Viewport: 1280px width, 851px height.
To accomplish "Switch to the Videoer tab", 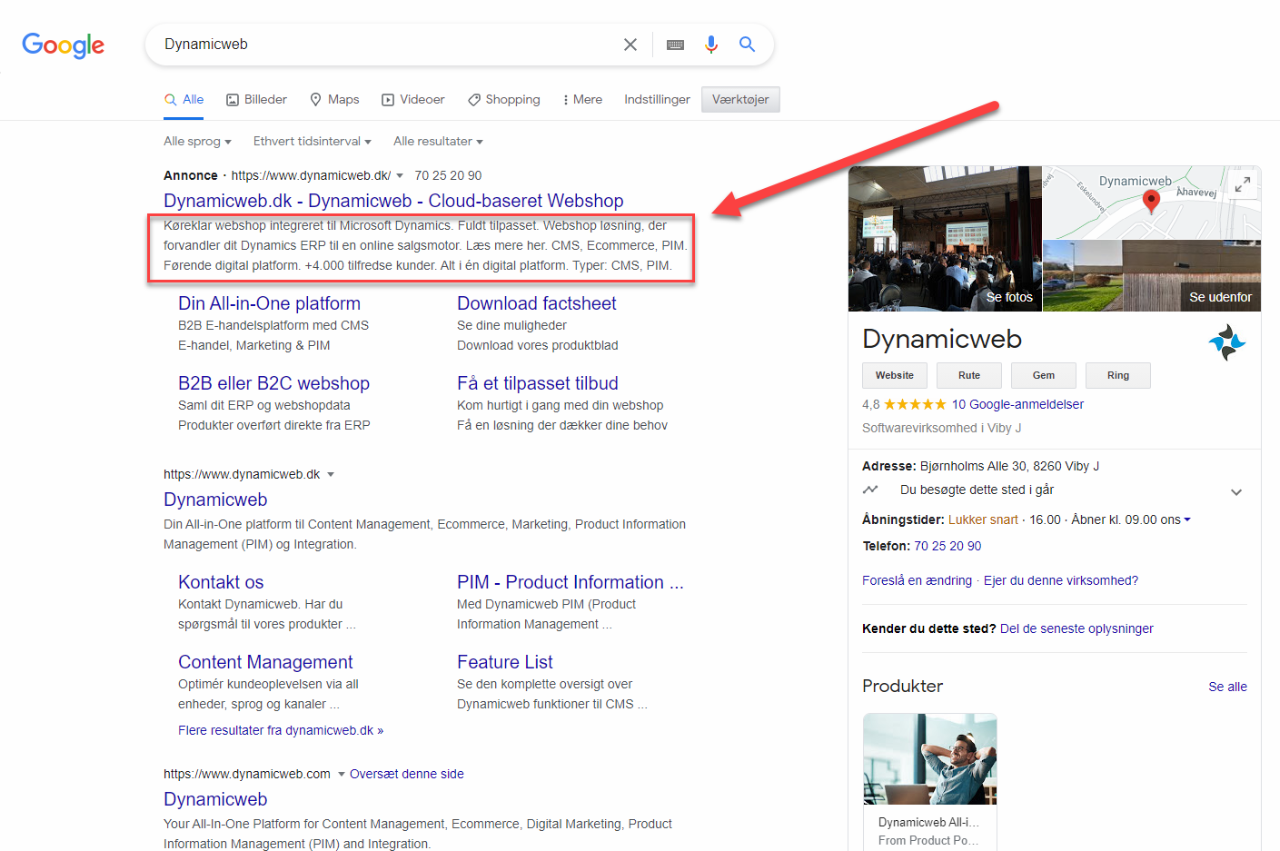I will [x=413, y=100].
